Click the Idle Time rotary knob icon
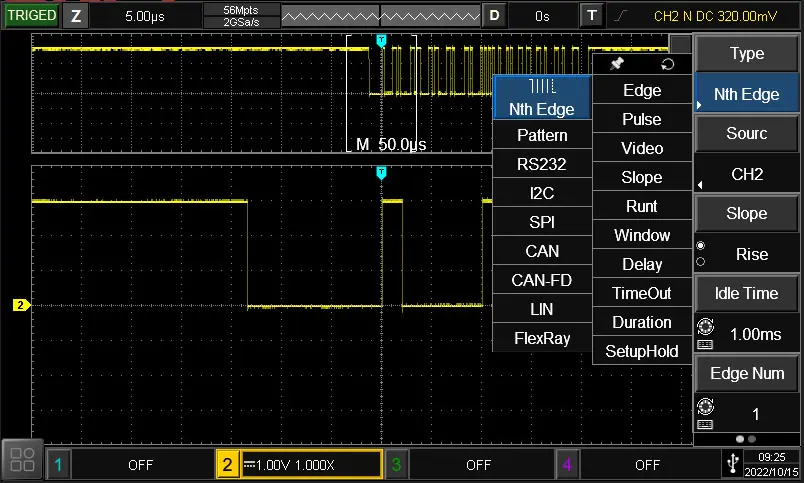Screen dimensions: 804x483 click(x=705, y=325)
